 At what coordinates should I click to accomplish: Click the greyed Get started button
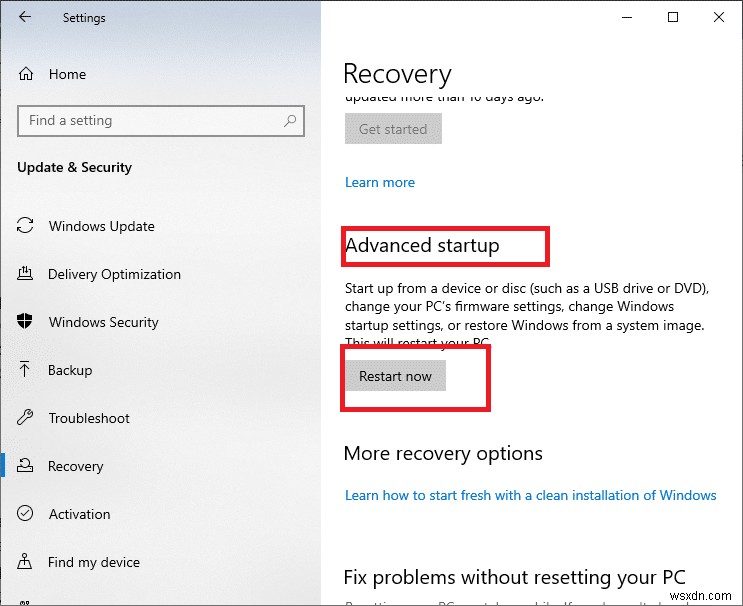pos(393,129)
